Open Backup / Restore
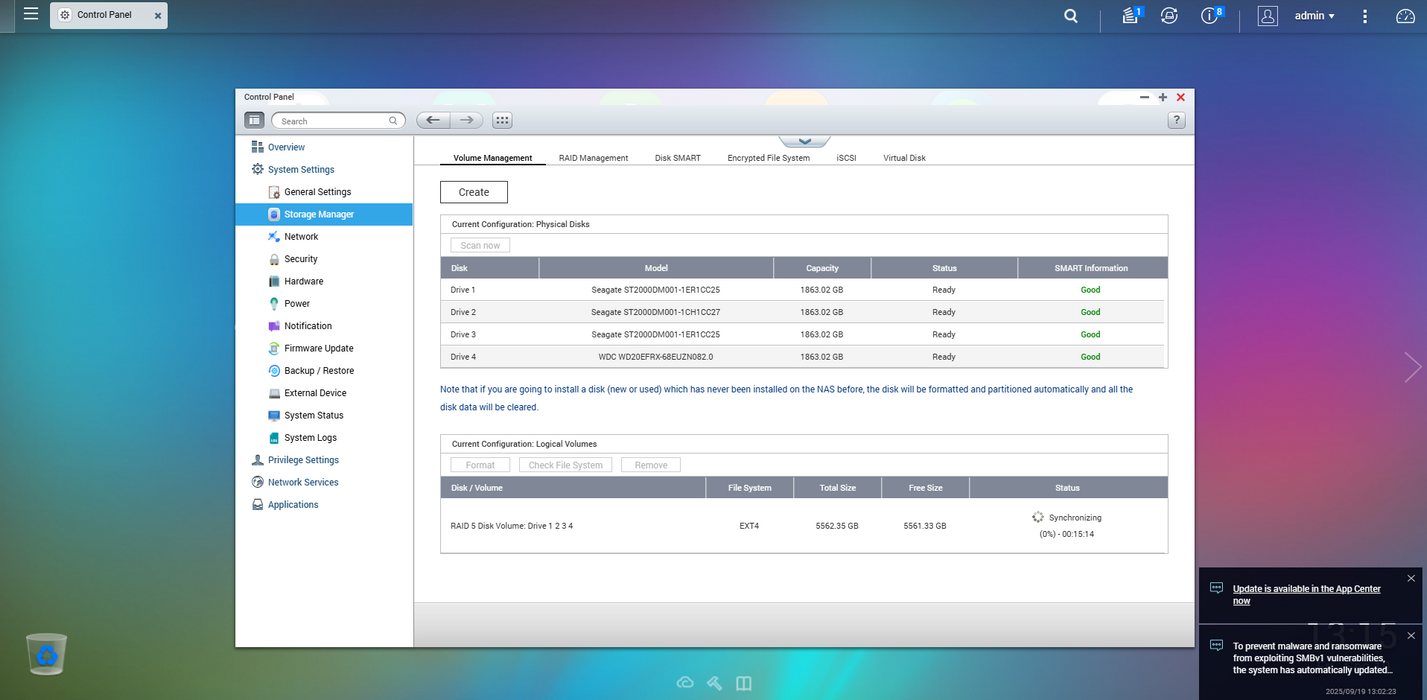Viewport: 1427px width, 700px height. pos(319,371)
